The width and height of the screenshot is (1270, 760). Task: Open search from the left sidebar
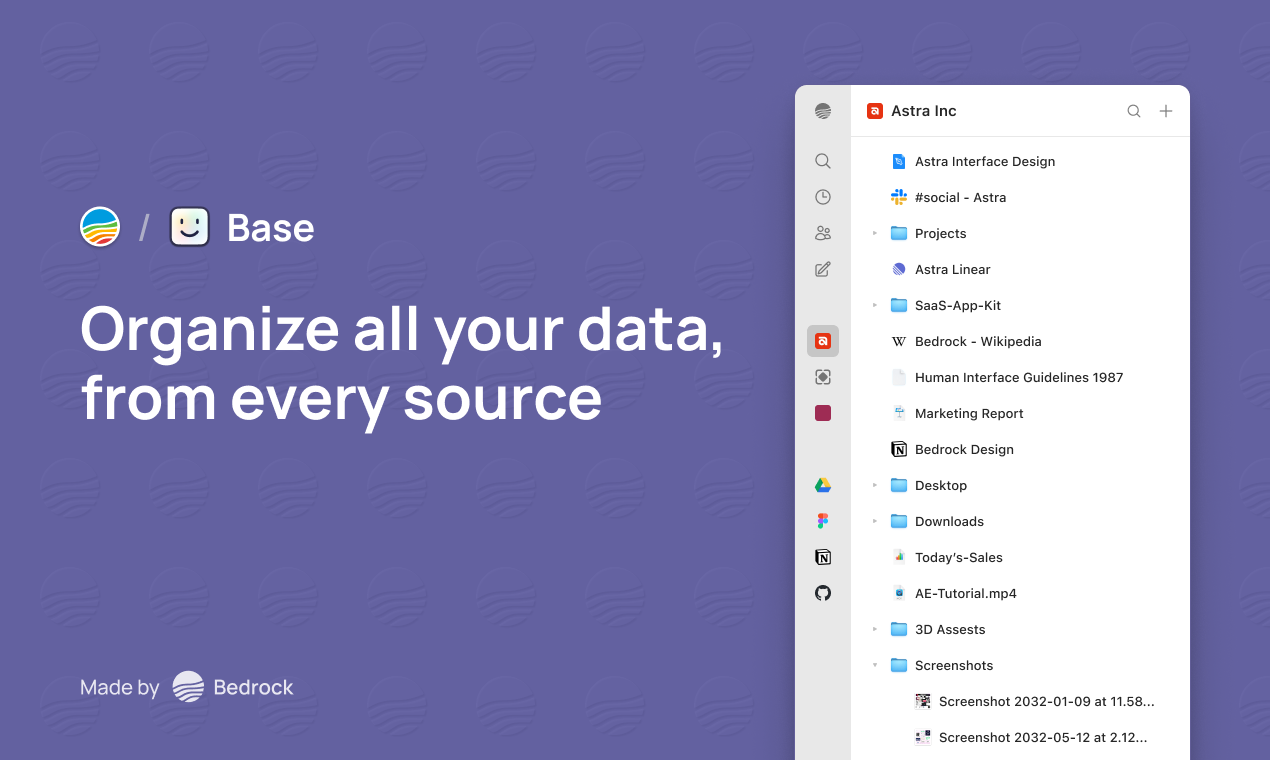[x=823, y=161]
